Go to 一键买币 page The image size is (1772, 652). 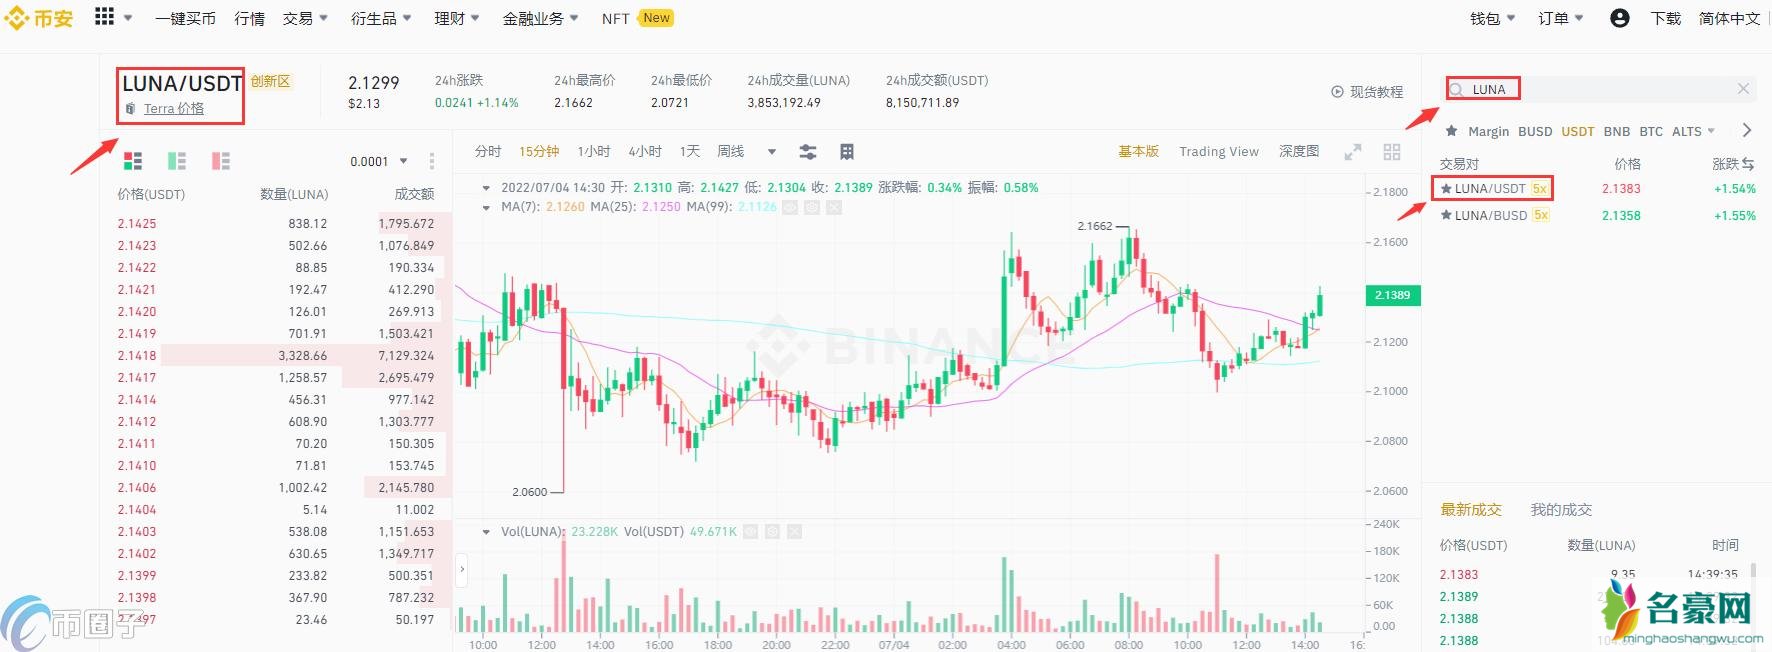(185, 18)
